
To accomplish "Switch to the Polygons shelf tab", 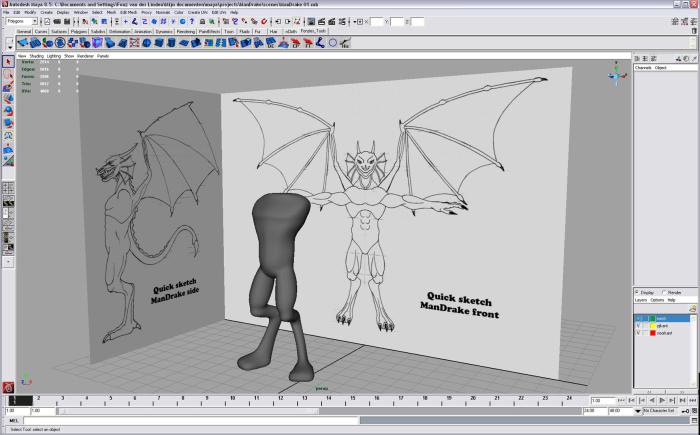I will [x=79, y=32].
